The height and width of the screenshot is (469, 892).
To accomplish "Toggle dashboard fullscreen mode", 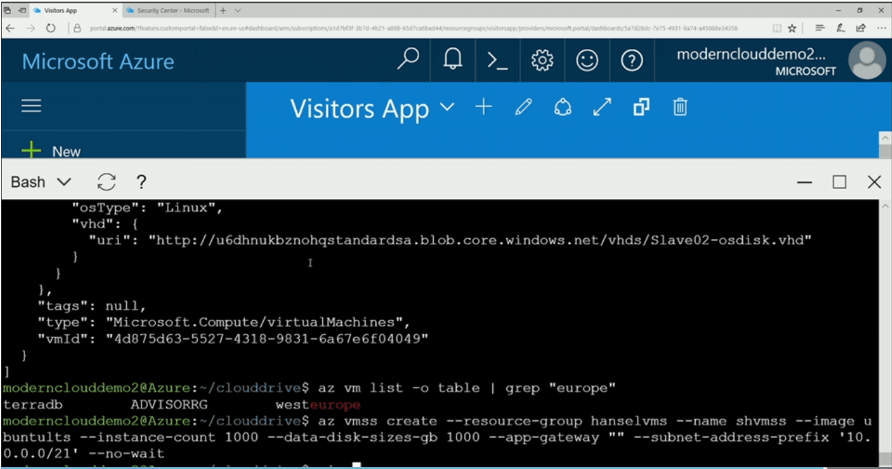I will click(602, 107).
